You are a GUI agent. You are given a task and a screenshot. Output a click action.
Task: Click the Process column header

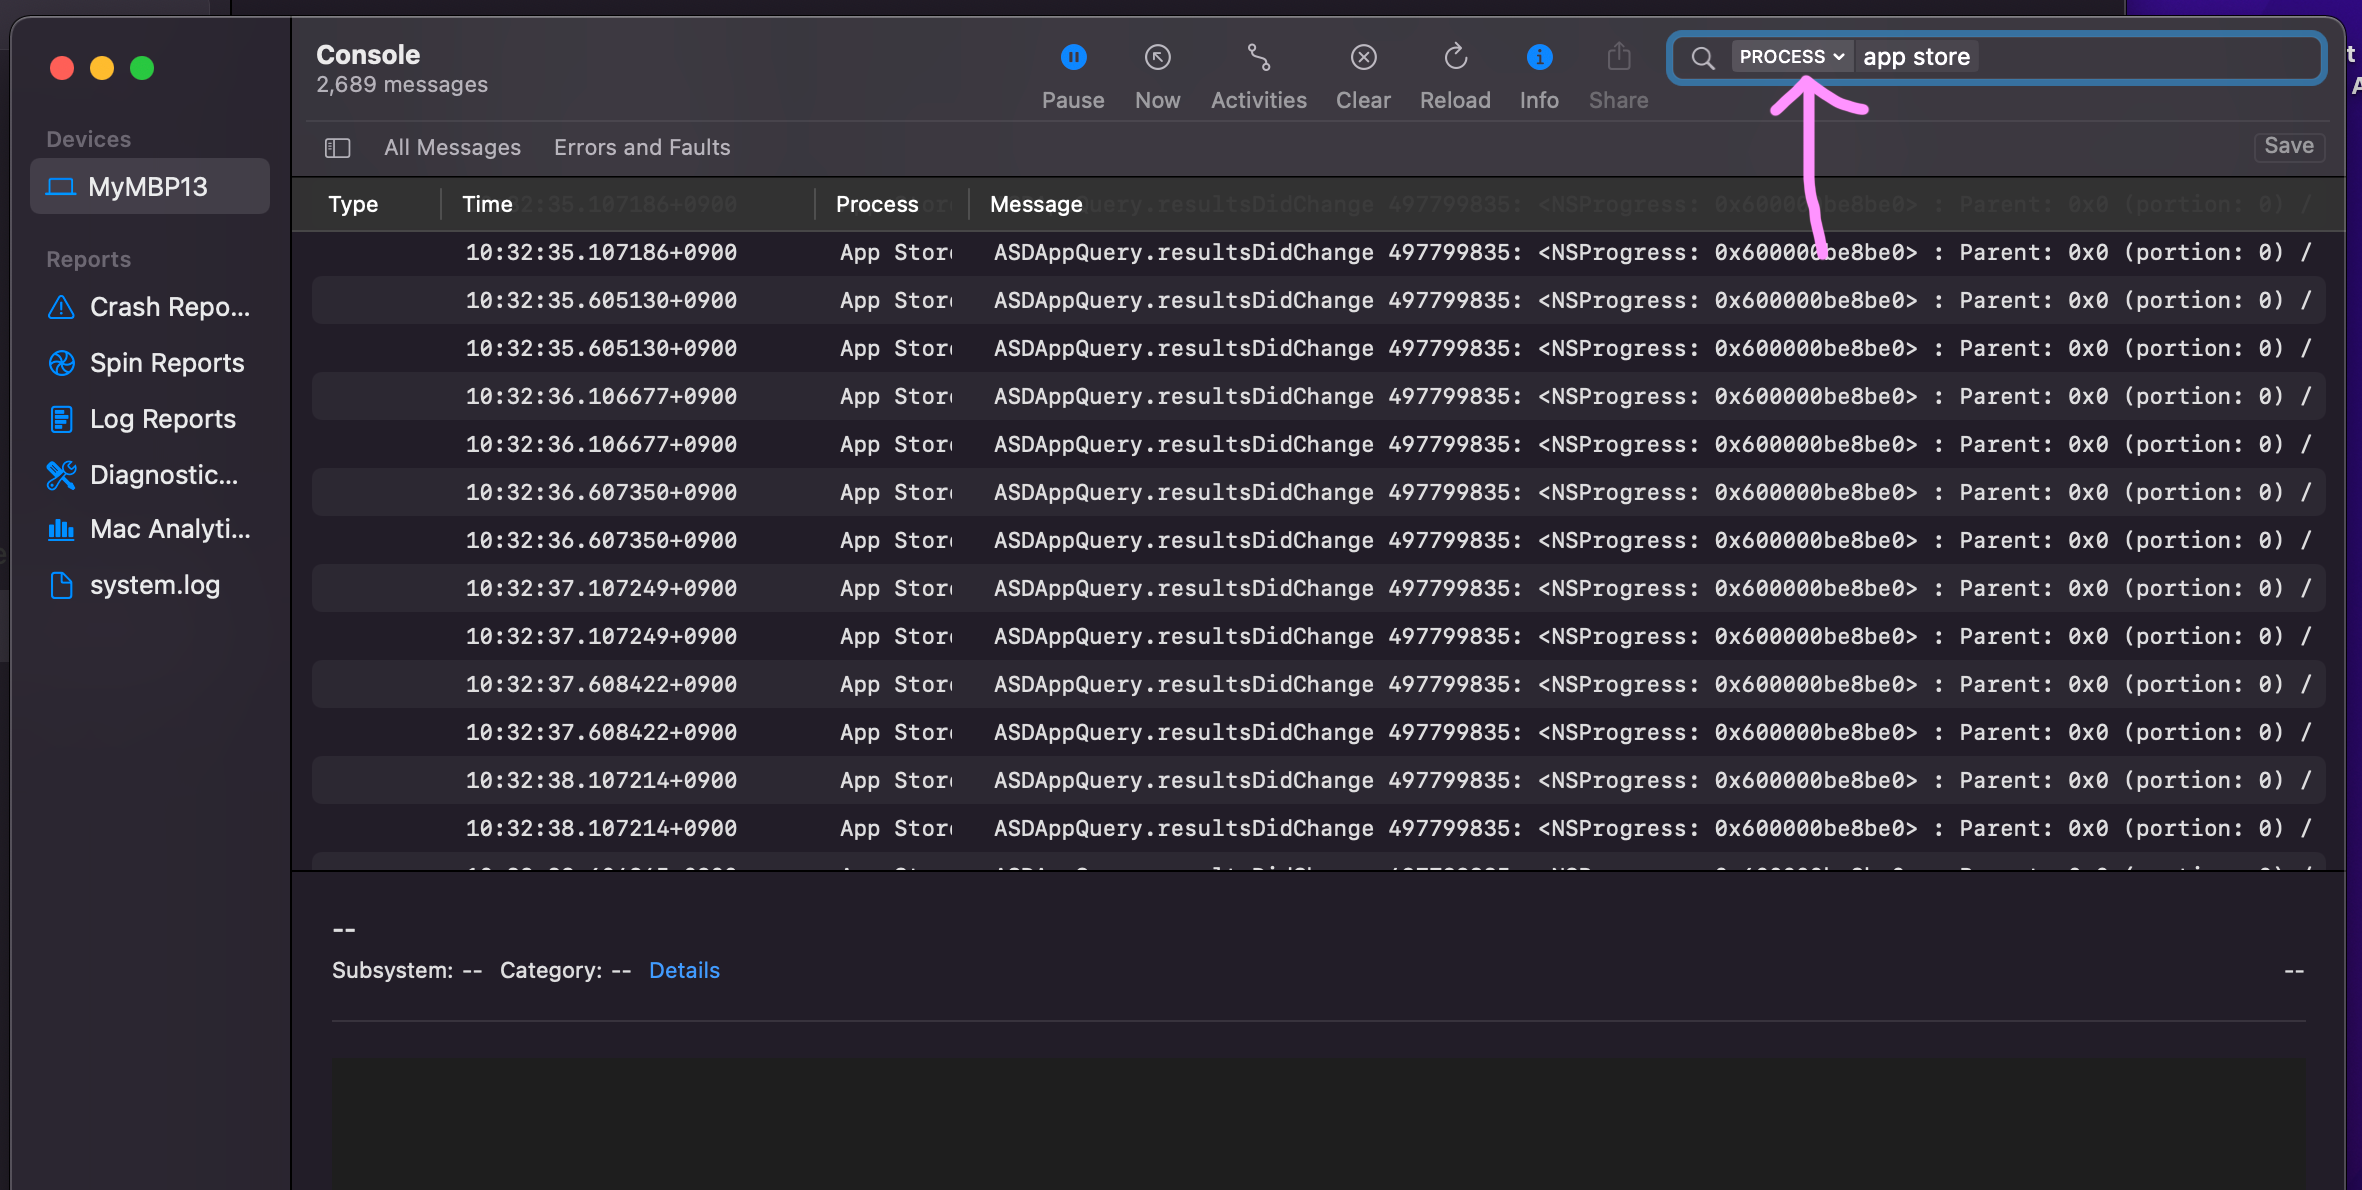[876, 205]
